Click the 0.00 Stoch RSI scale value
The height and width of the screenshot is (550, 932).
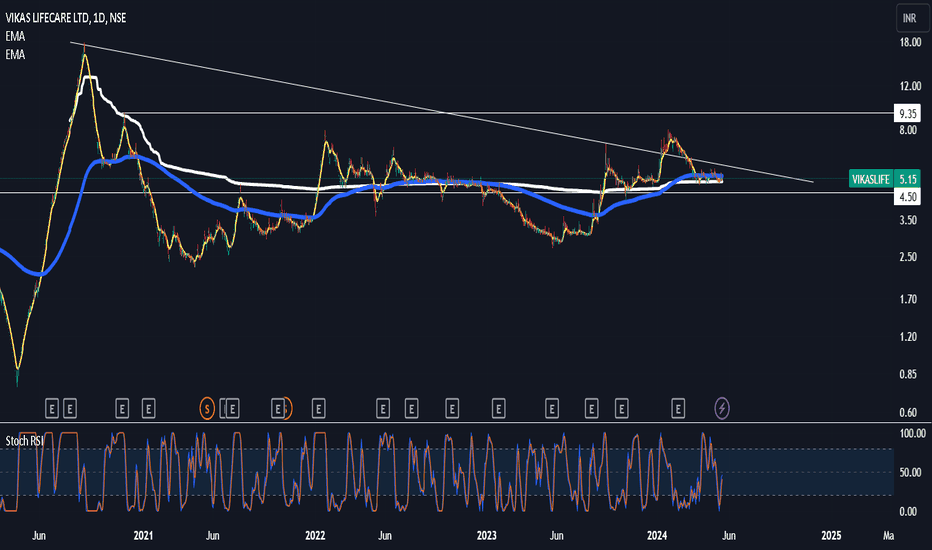908,511
